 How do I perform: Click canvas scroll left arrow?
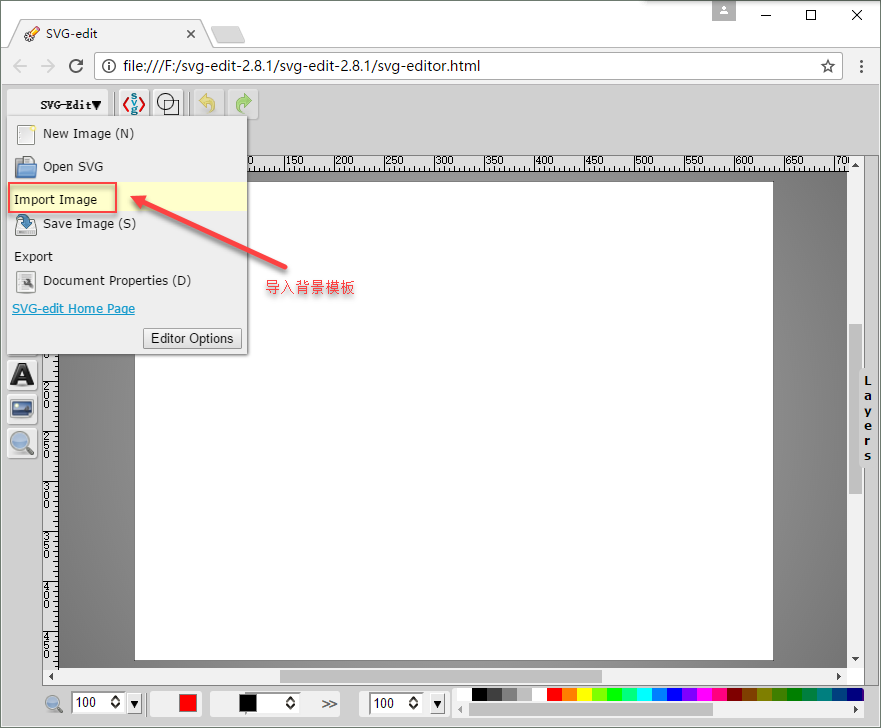click(51, 676)
